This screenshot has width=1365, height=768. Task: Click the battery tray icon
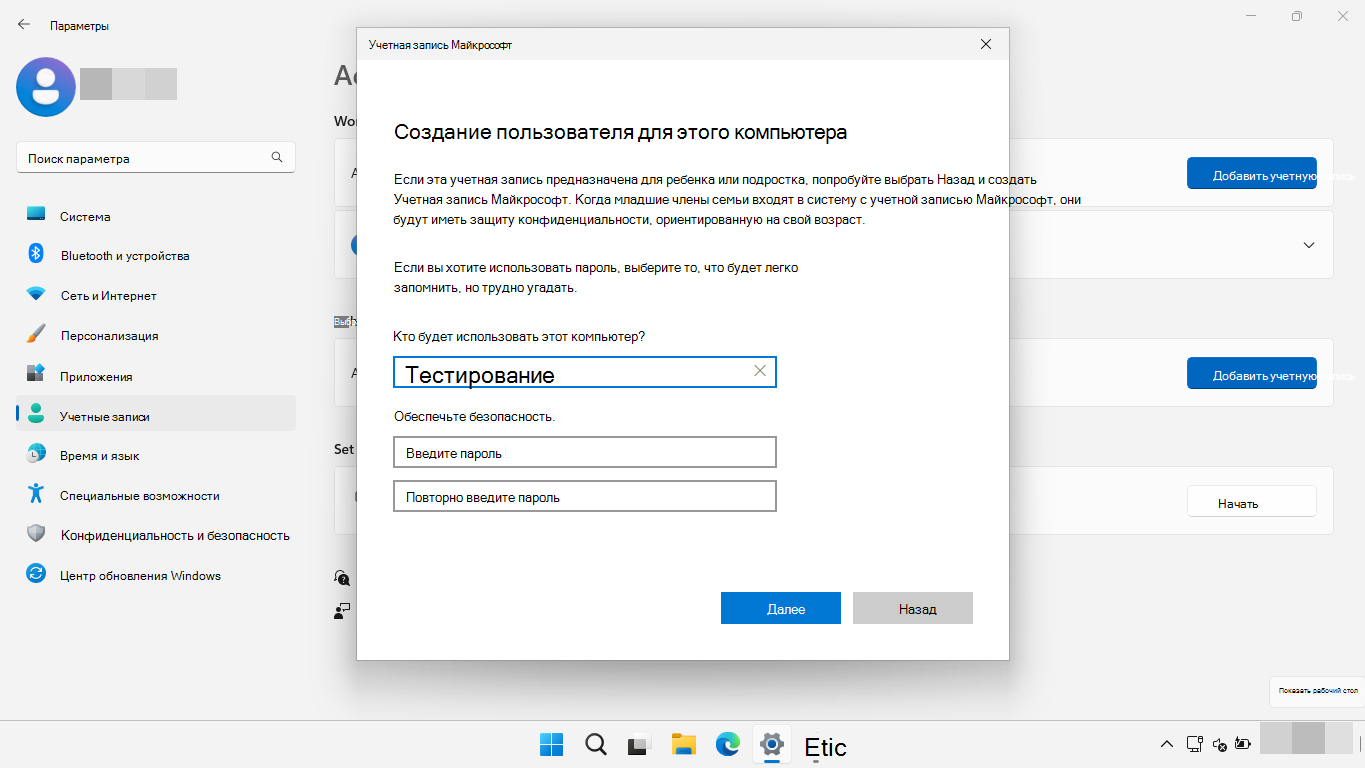[1242, 745]
